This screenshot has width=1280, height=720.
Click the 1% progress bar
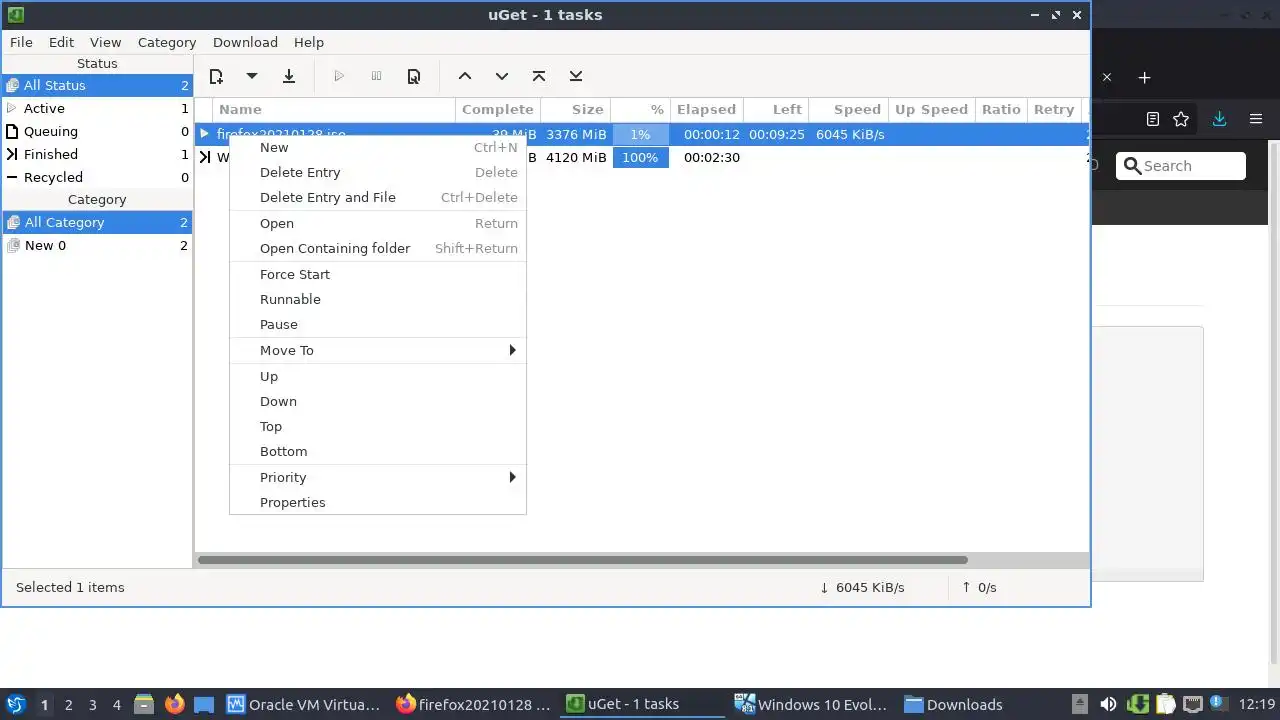point(640,134)
